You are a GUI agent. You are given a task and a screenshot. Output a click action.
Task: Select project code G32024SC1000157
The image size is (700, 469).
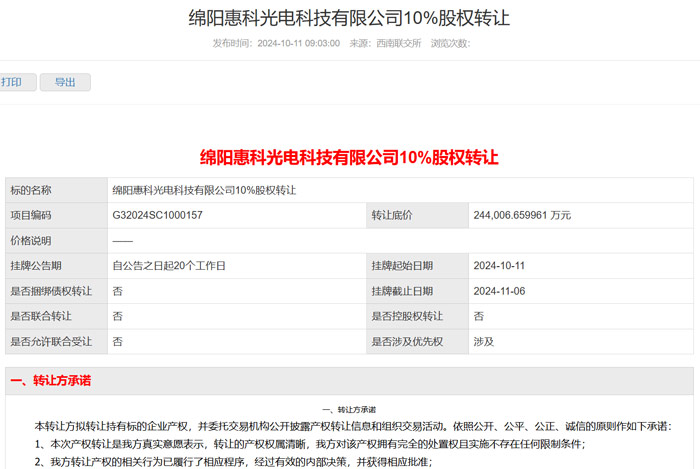(x=158, y=216)
